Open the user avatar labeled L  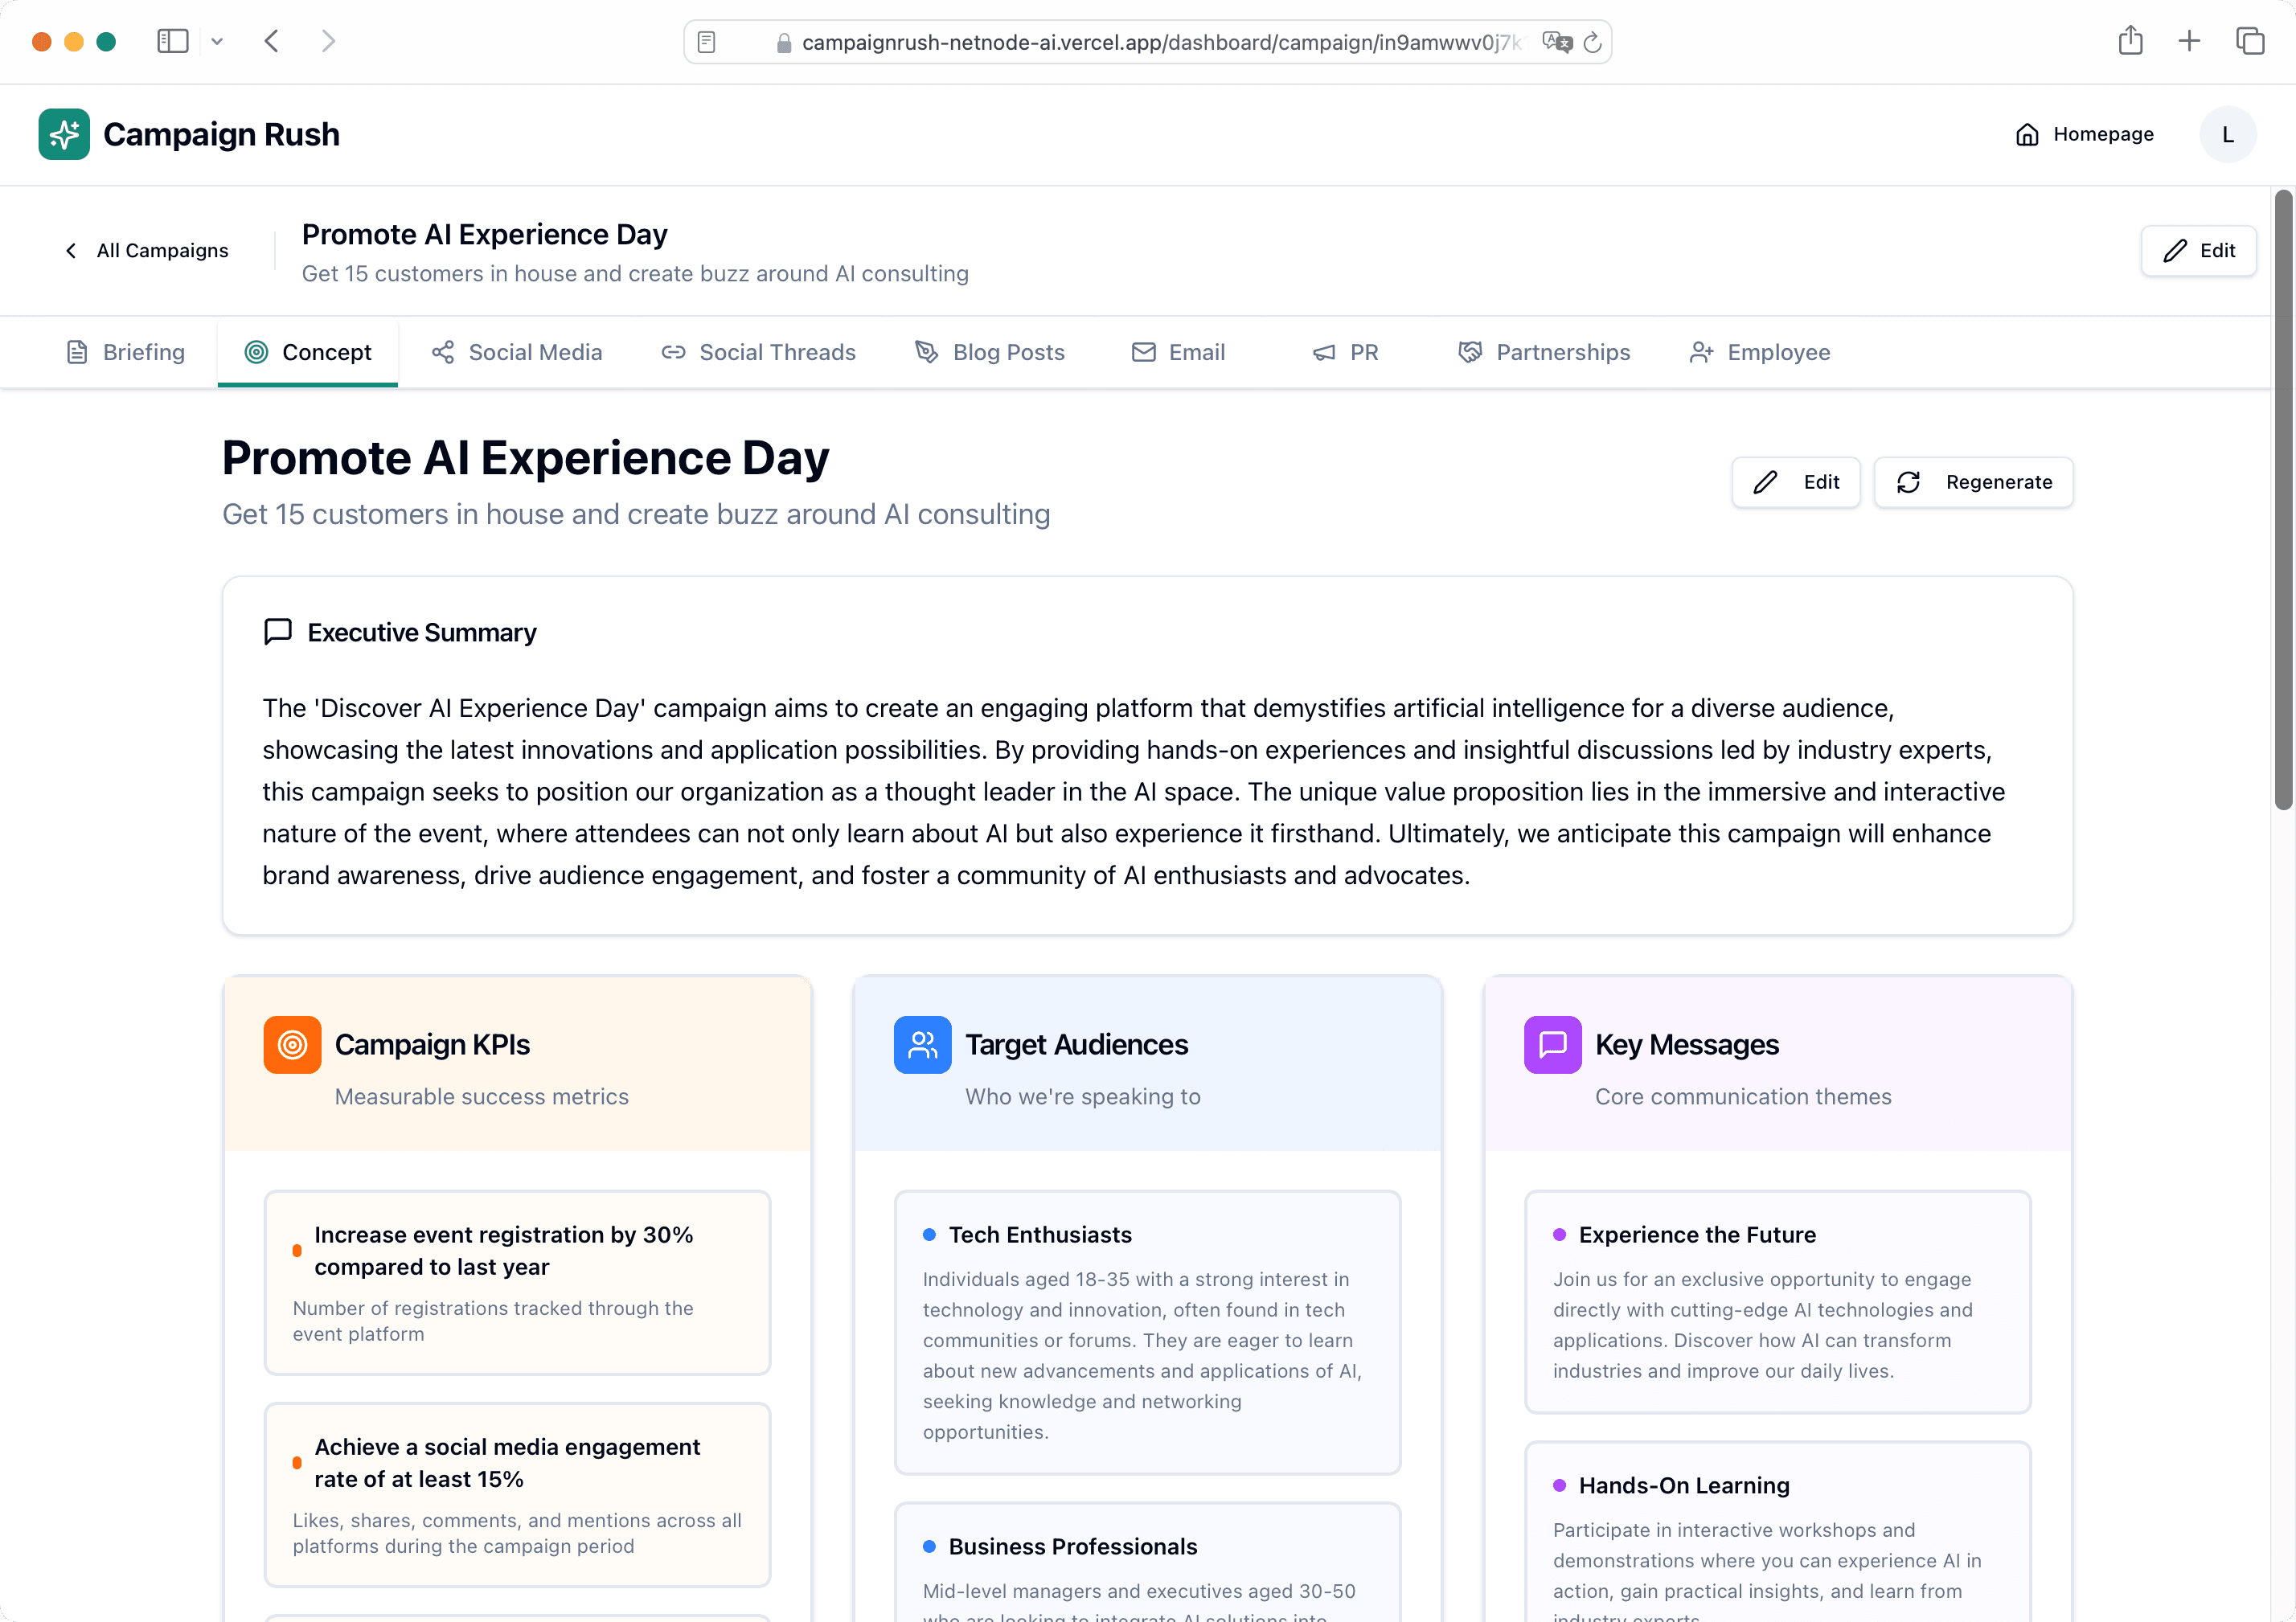coord(2227,134)
